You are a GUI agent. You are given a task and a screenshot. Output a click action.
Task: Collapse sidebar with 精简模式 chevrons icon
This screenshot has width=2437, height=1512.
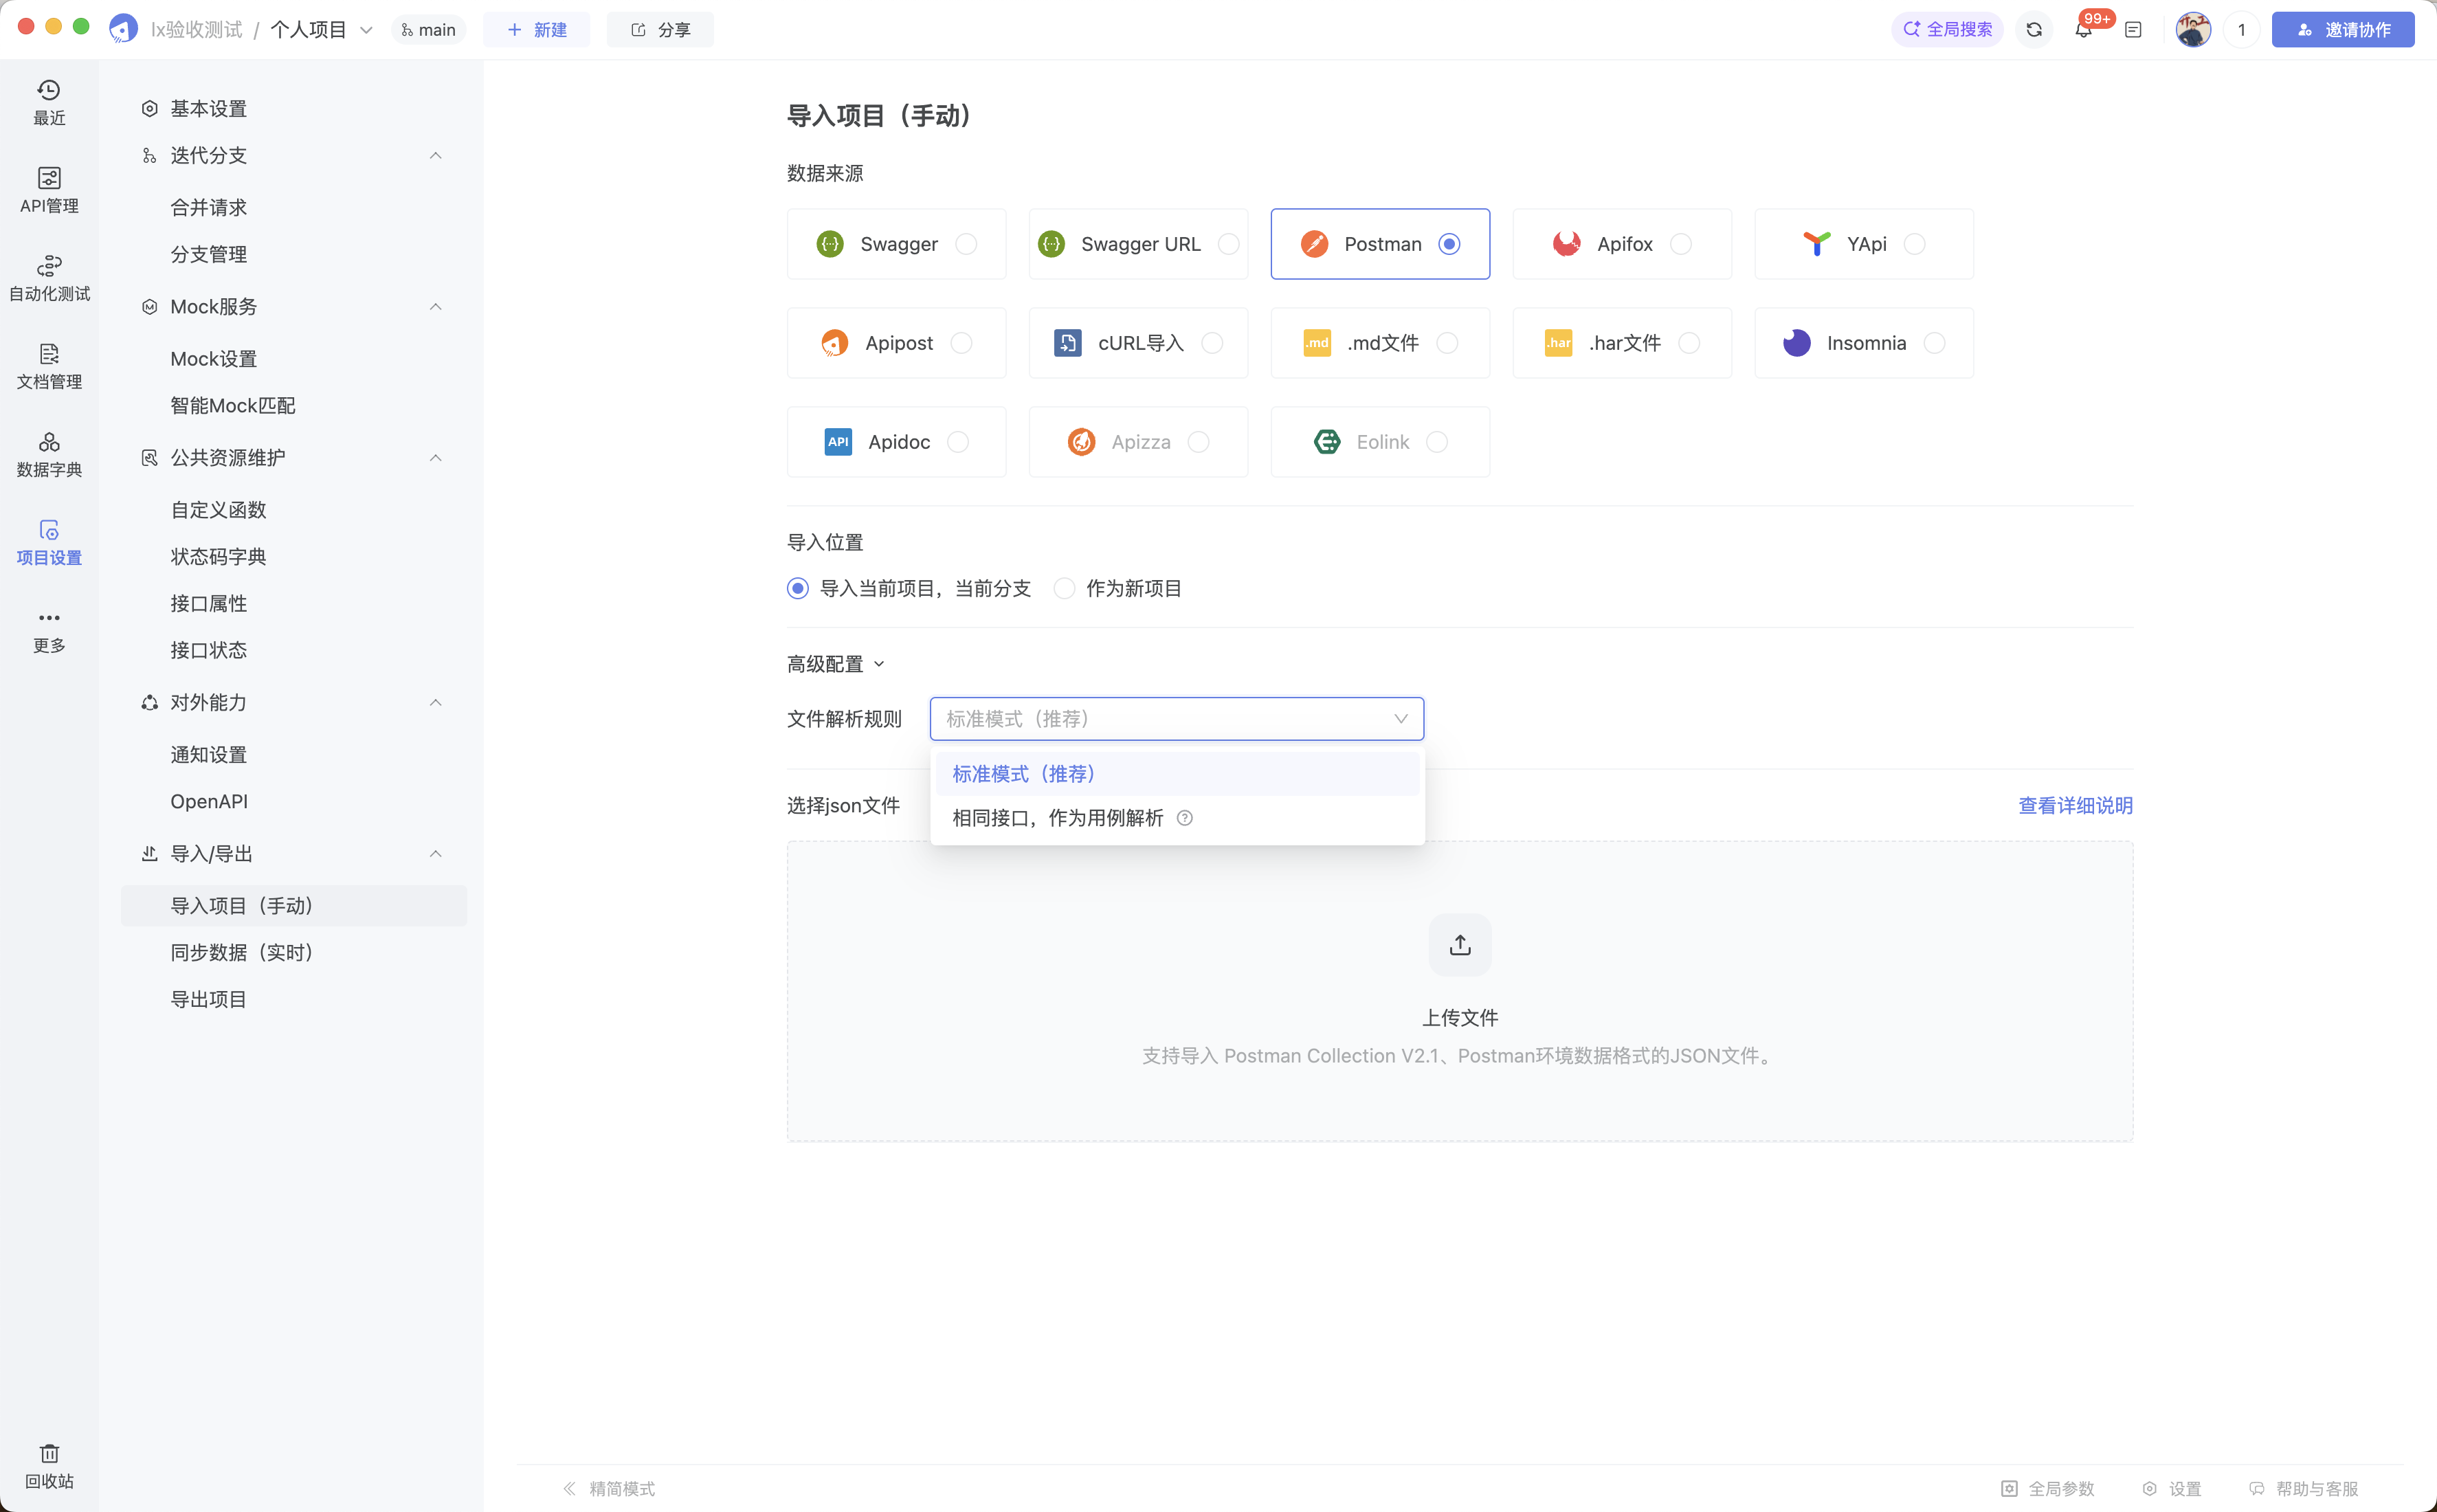pyautogui.click(x=569, y=1488)
